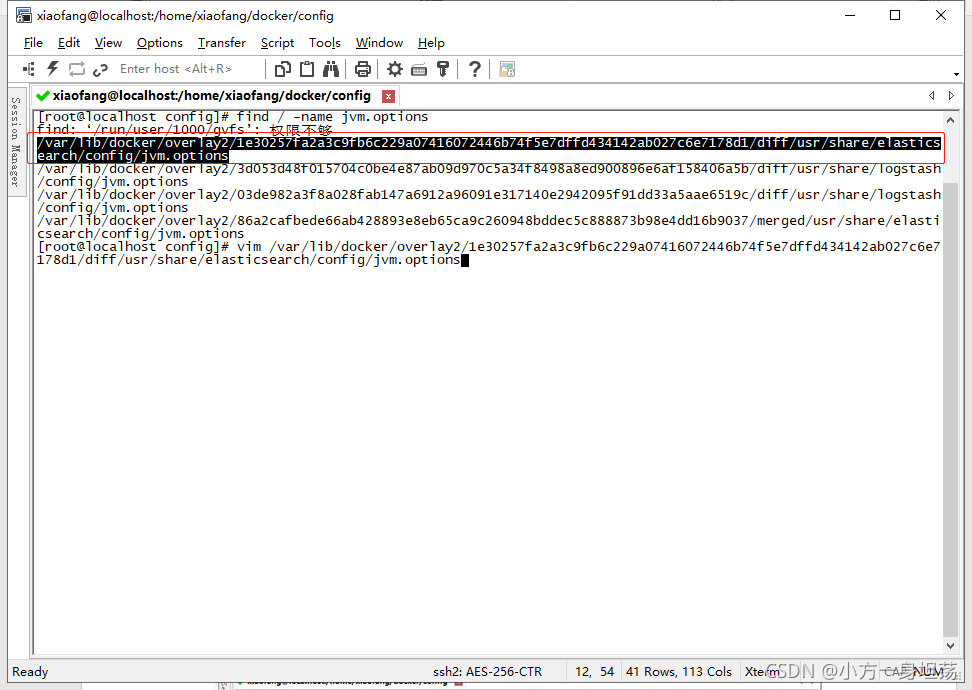Viewport: 972px width, 690px height.
Task: Maximize the SecureCRT window
Action: tap(895, 15)
